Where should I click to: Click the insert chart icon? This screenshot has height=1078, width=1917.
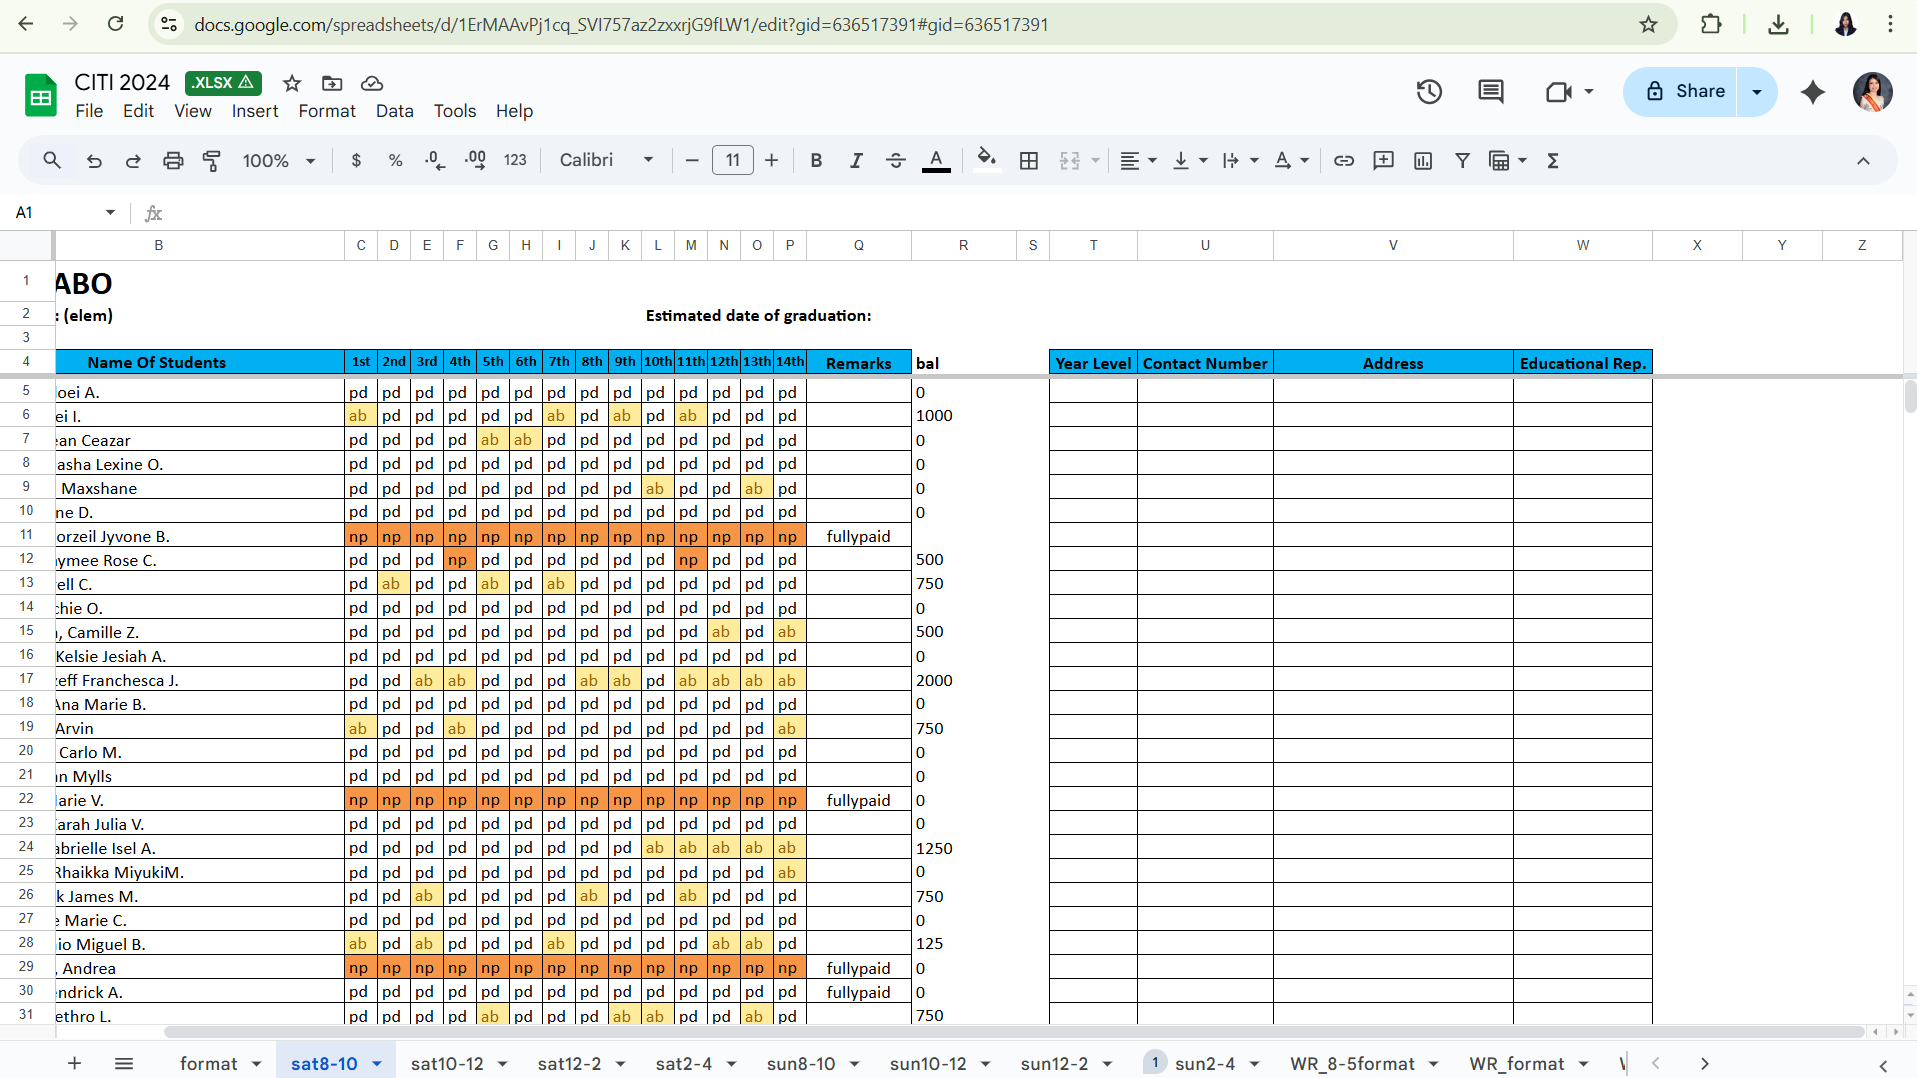[1422, 161]
